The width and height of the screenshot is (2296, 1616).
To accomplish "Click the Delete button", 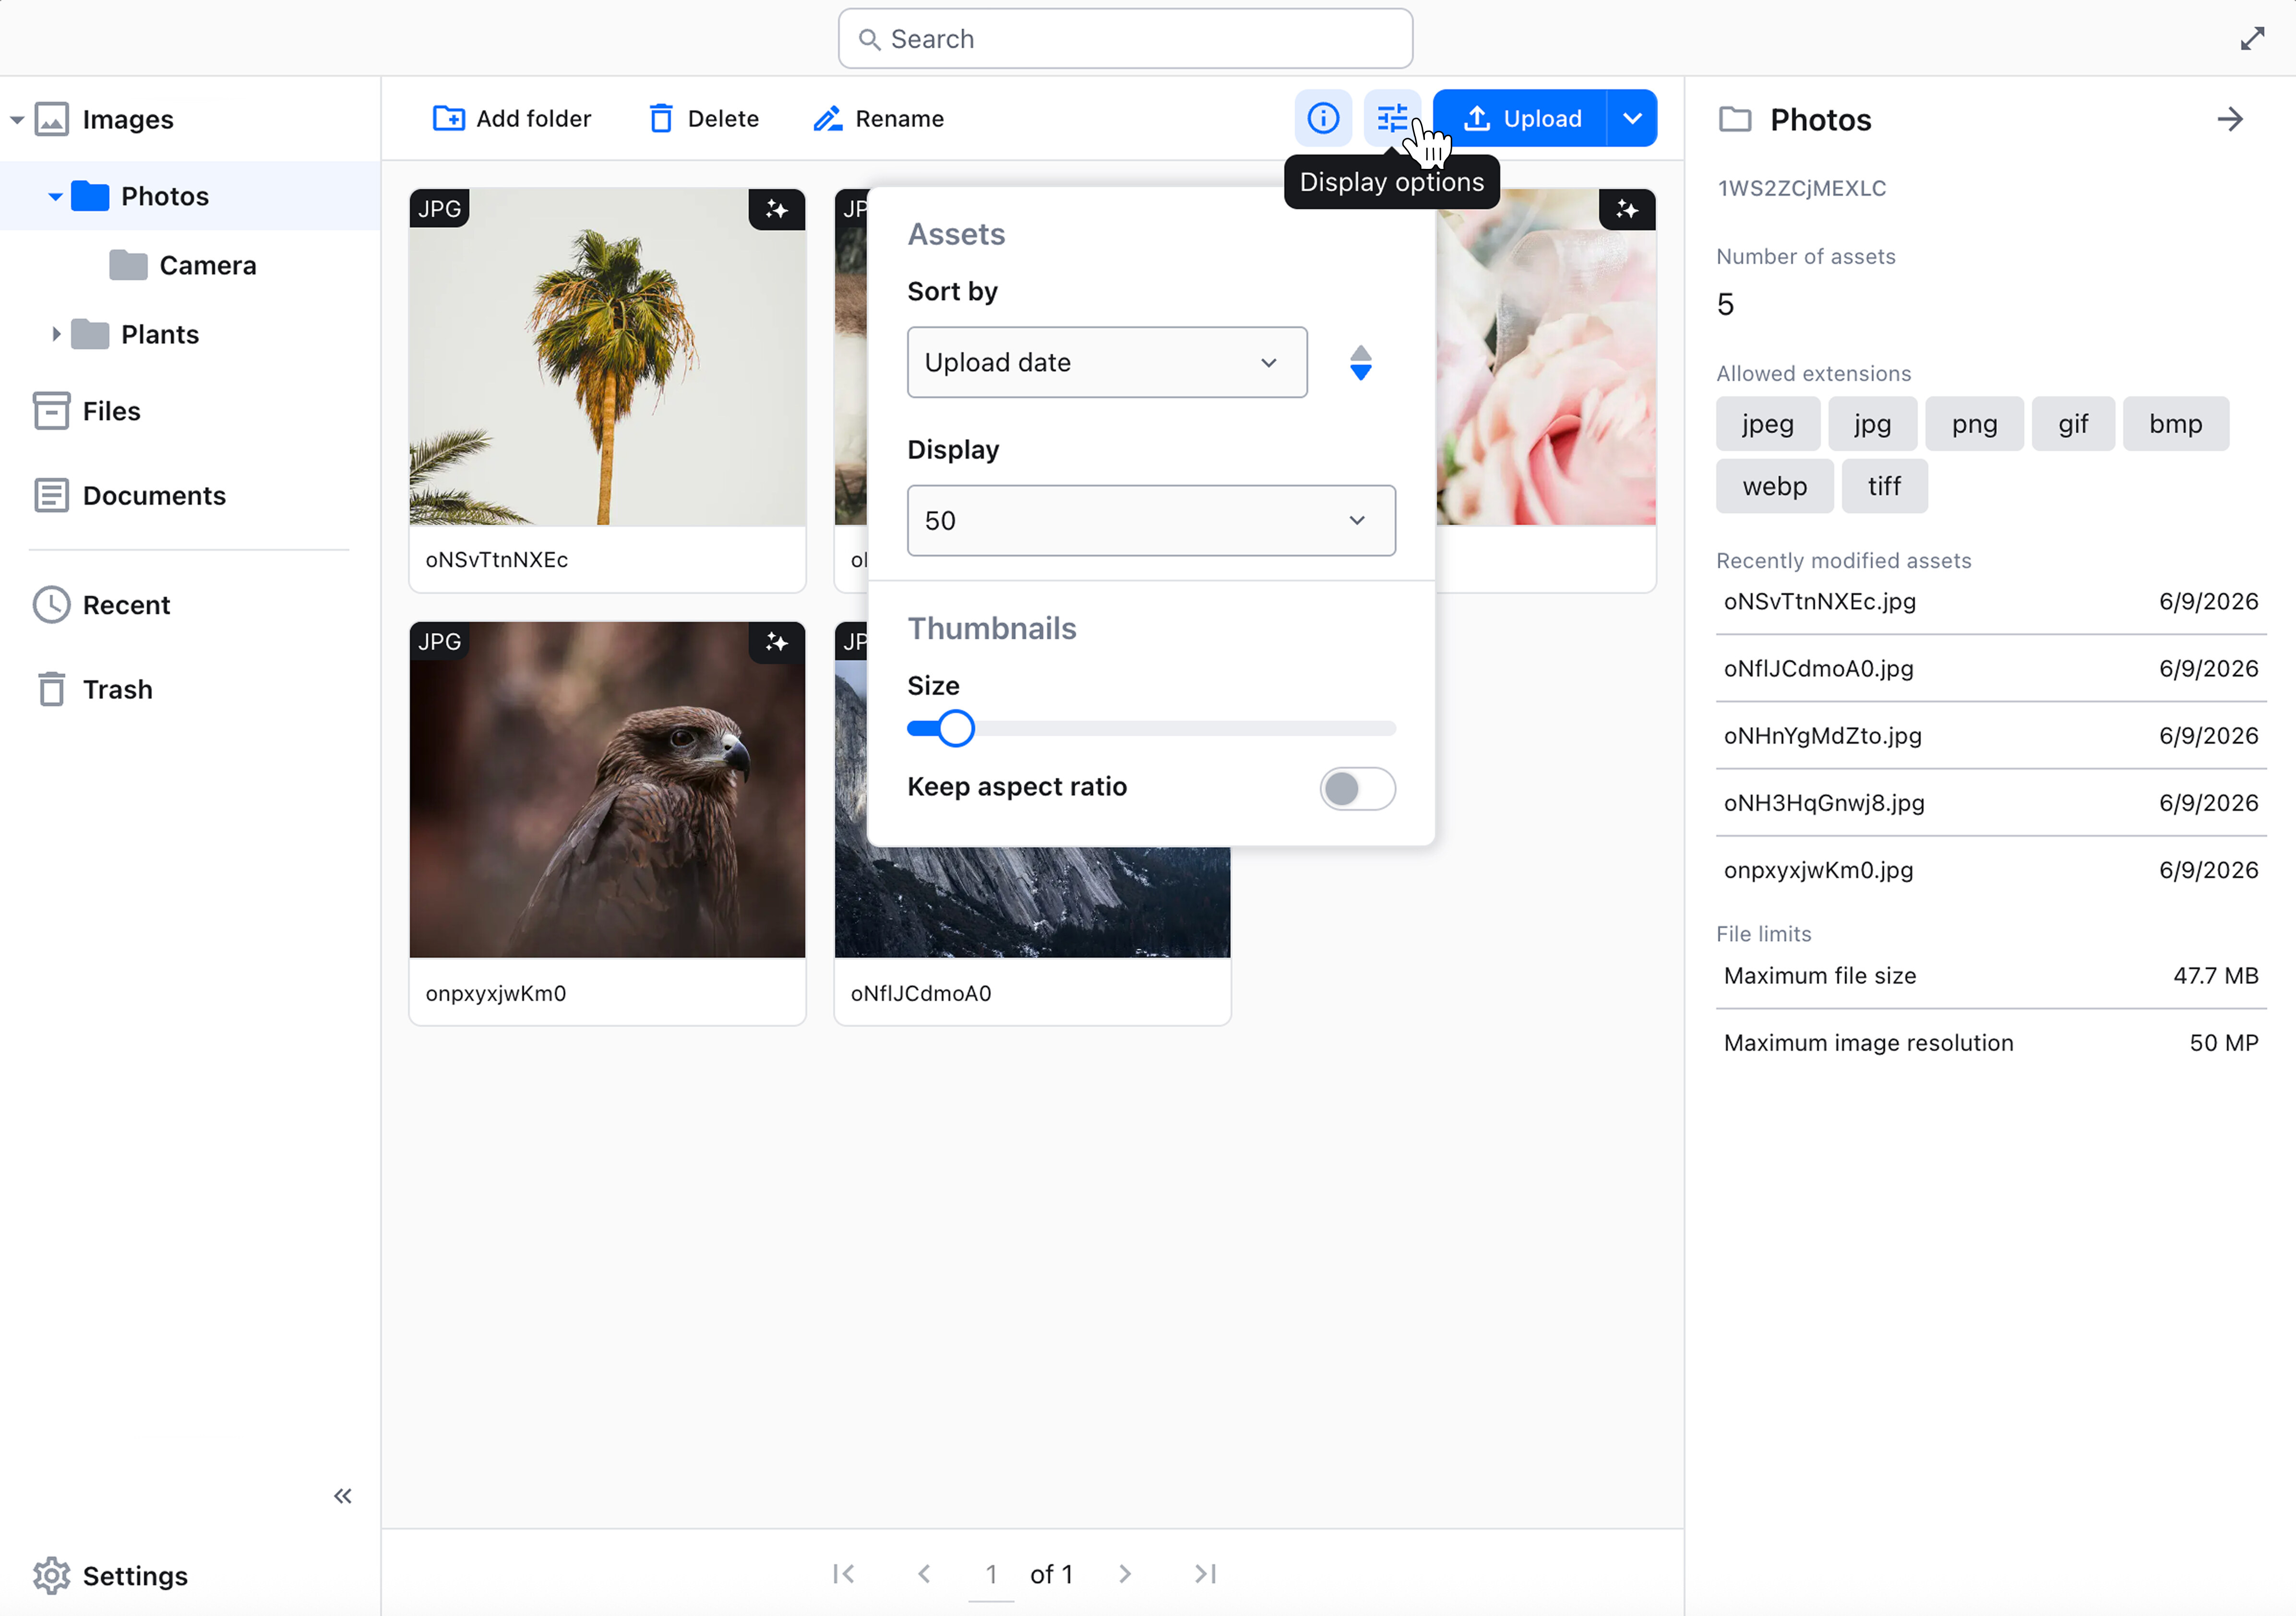I will tap(704, 118).
